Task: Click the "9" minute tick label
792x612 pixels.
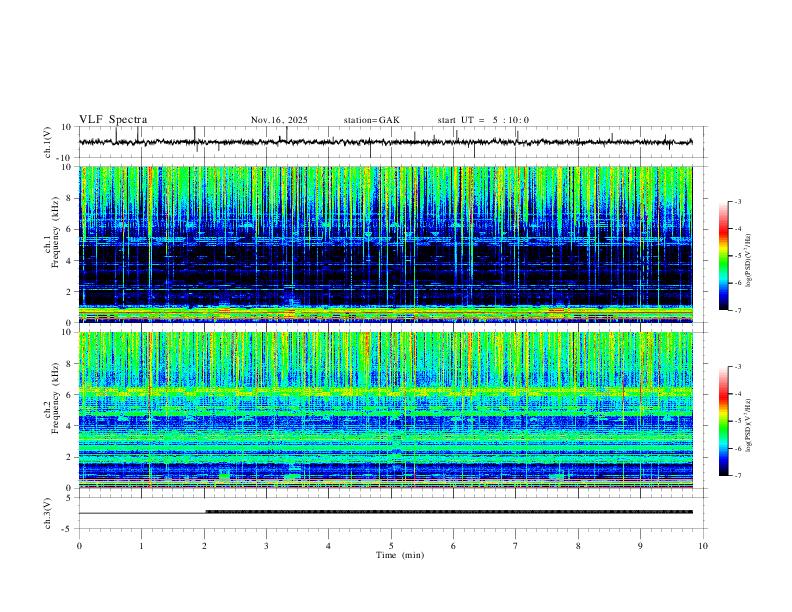Action: [640, 546]
